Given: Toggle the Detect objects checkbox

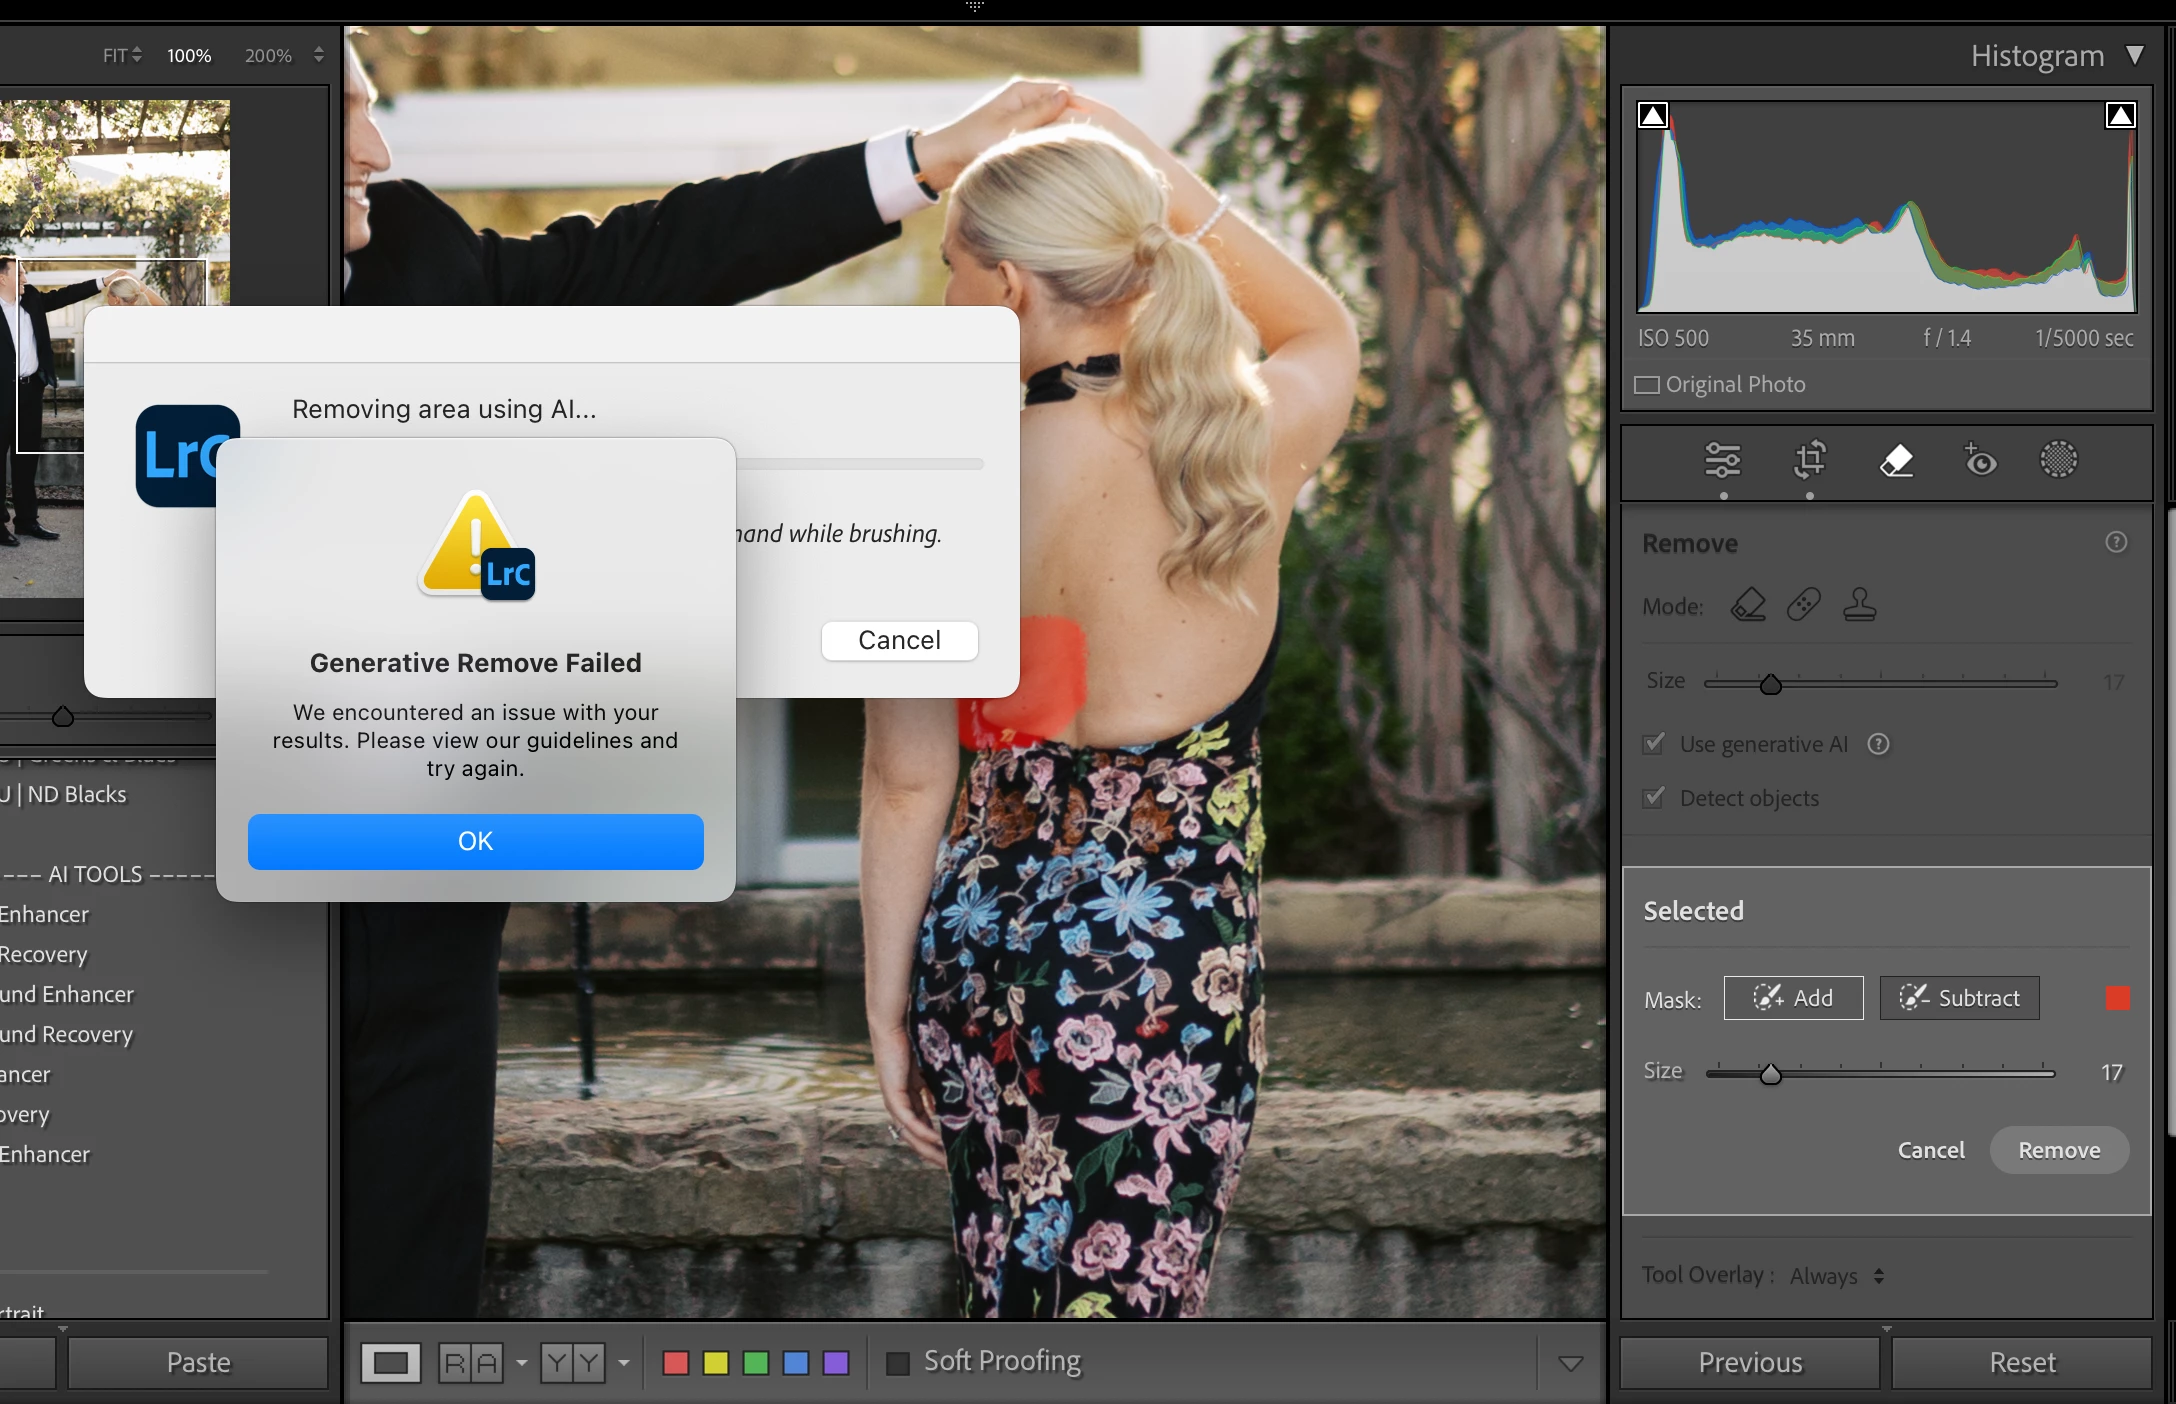Looking at the screenshot, I should (x=1654, y=798).
